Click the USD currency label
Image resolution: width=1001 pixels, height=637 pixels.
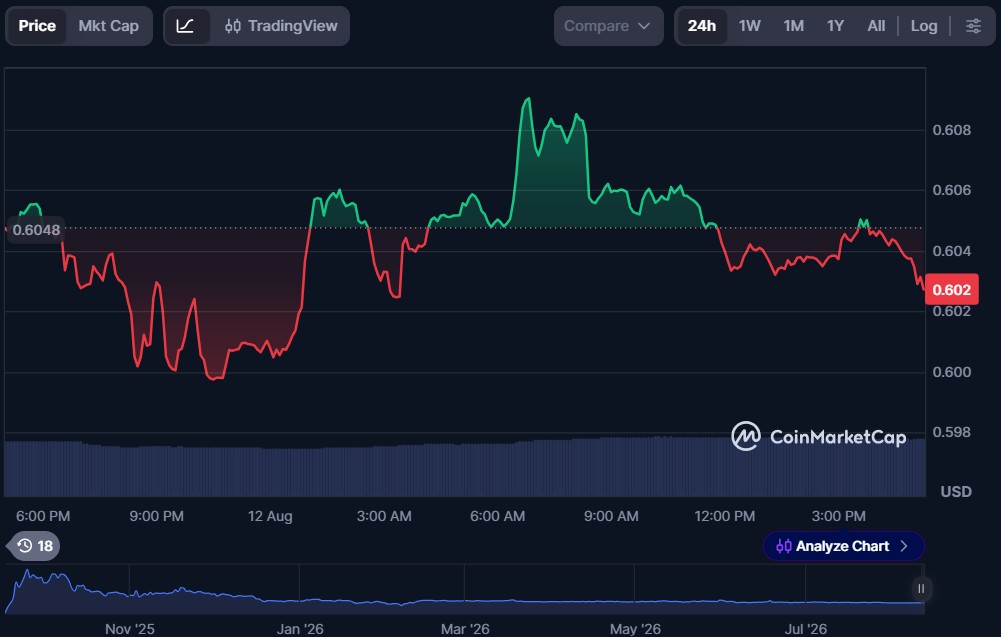coord(956,491)
